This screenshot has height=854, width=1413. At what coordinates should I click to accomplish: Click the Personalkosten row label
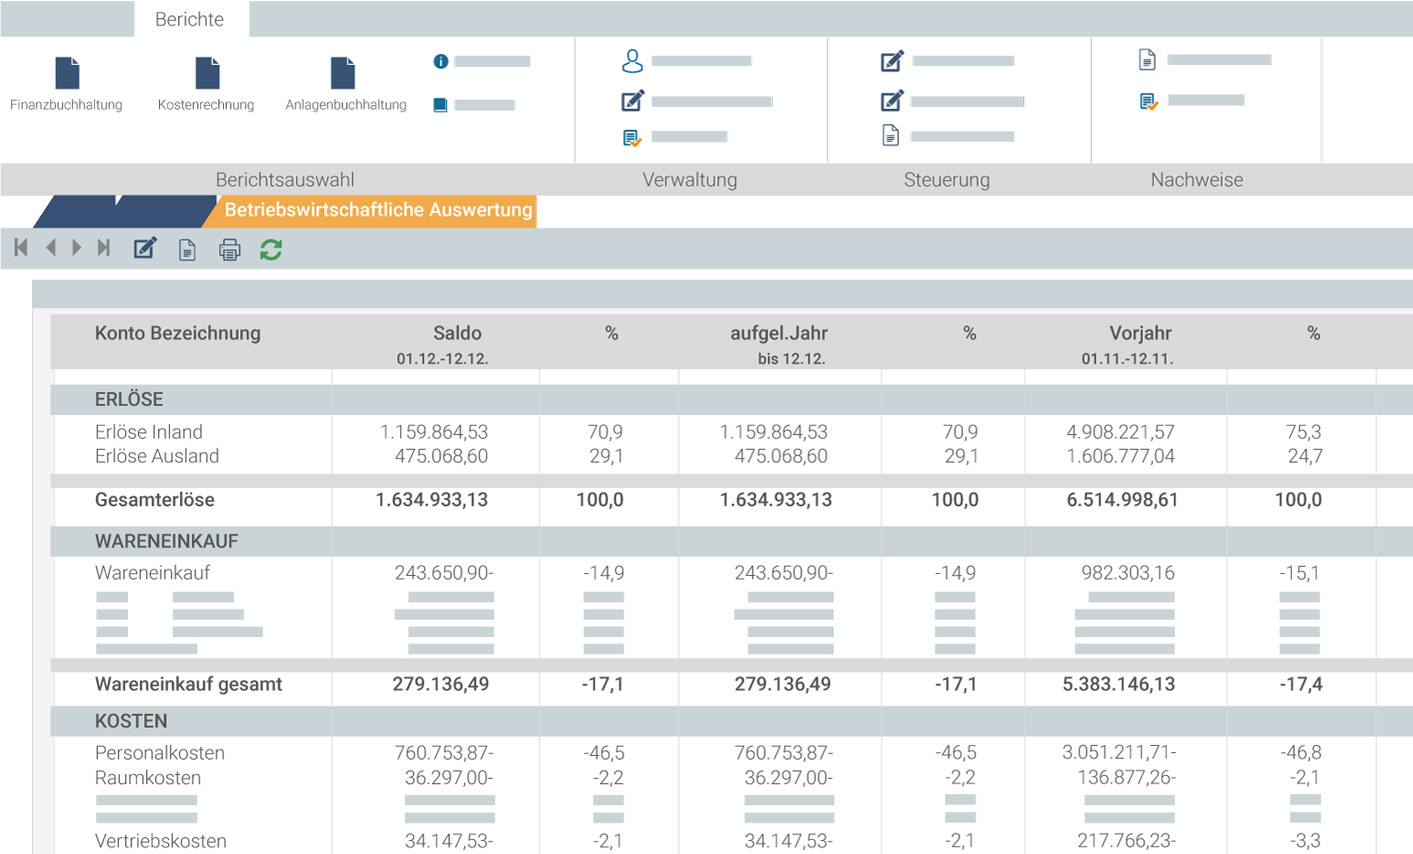tap(160, 753)
